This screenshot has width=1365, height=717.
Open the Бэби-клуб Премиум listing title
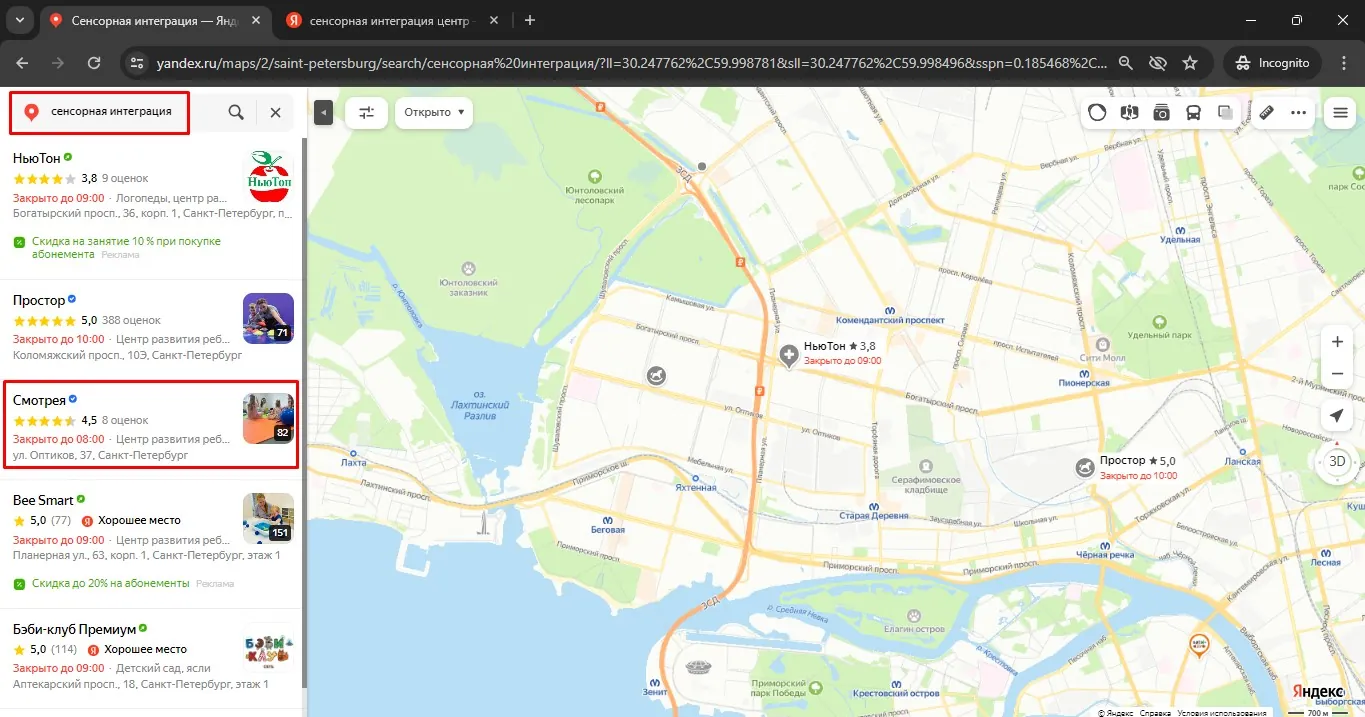(74, 629)
